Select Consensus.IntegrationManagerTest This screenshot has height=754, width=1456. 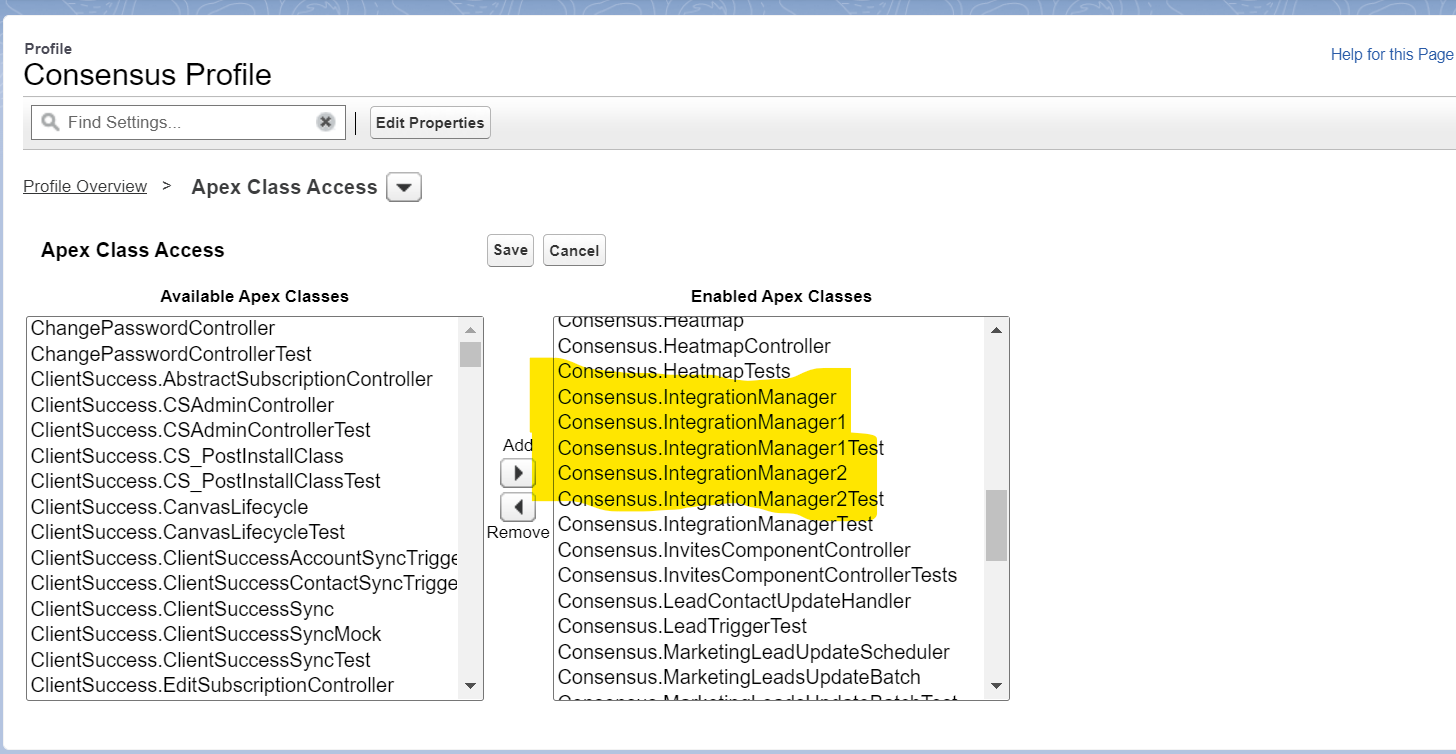coord(769,524)
